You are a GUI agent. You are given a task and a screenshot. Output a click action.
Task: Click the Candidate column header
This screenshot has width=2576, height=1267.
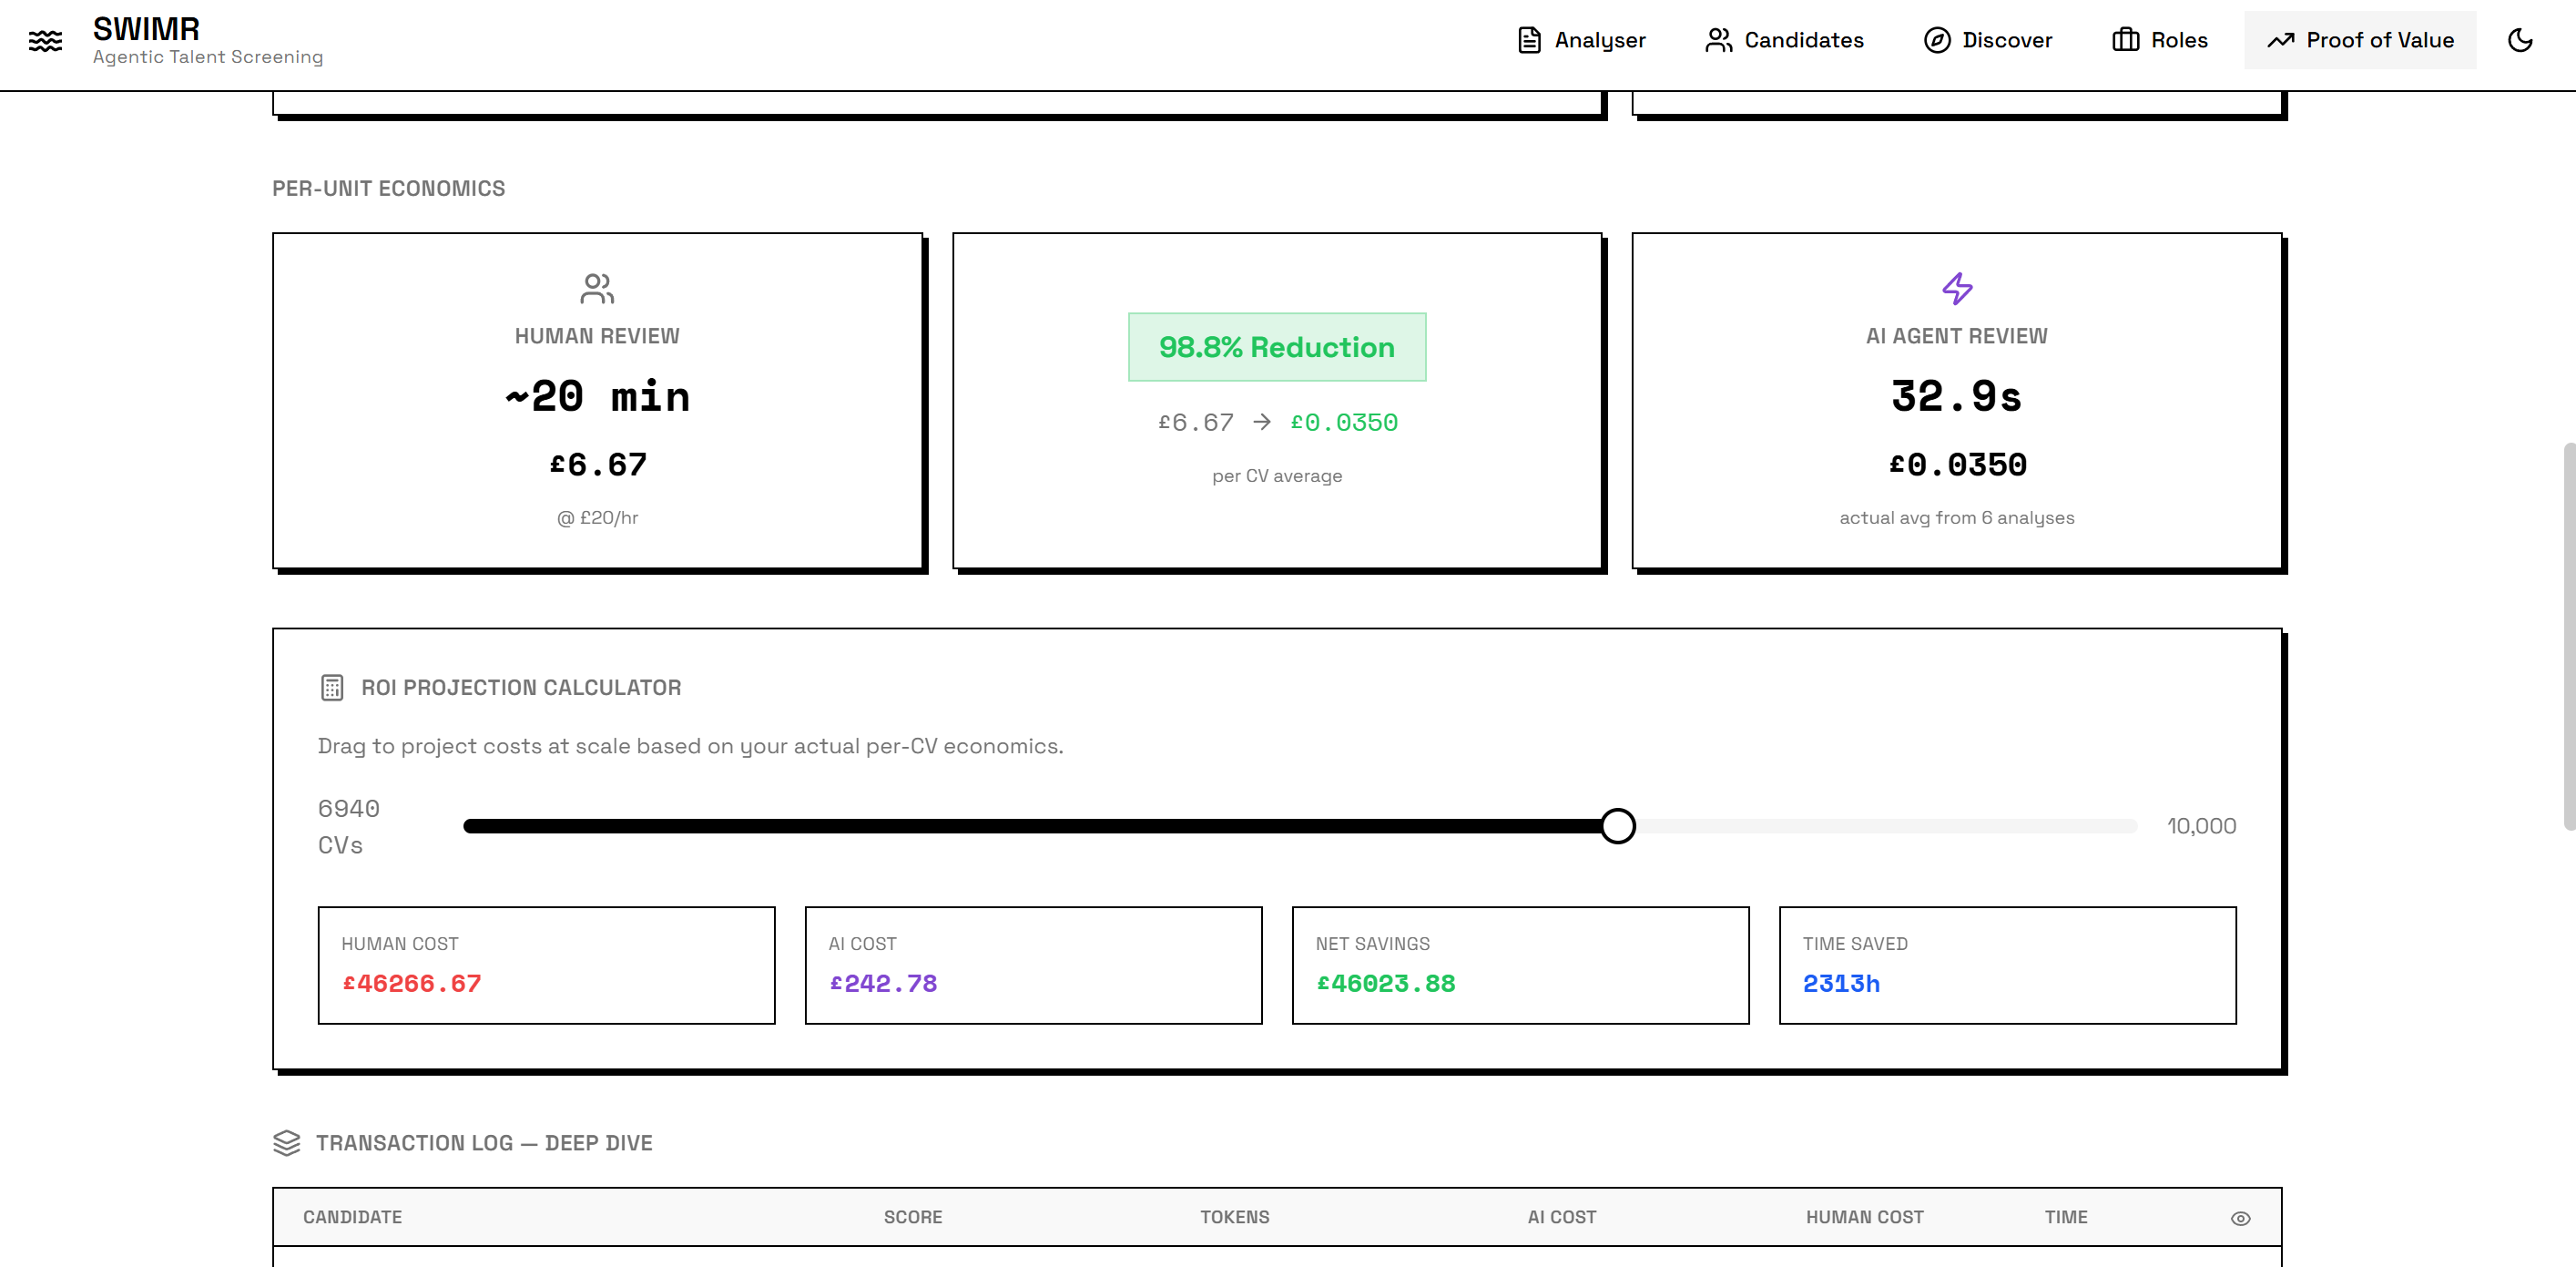click(x=352, y=1217)
